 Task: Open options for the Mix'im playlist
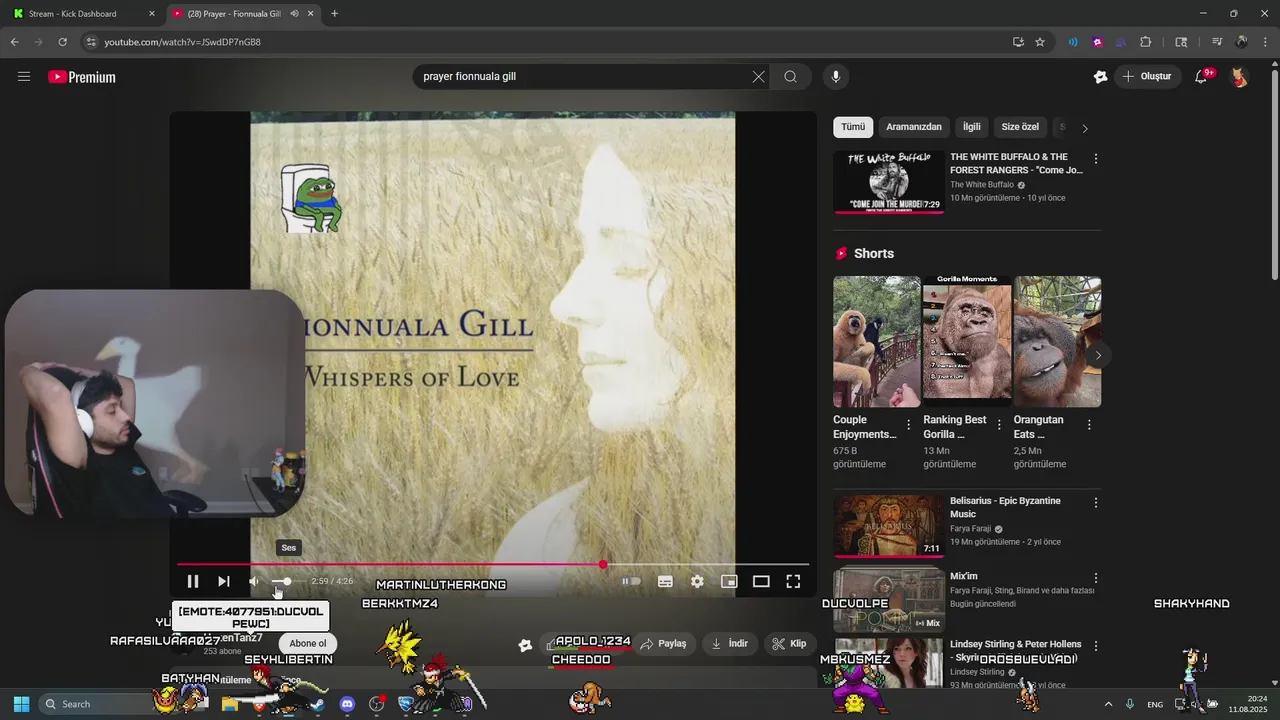[x=1096, y=578]
